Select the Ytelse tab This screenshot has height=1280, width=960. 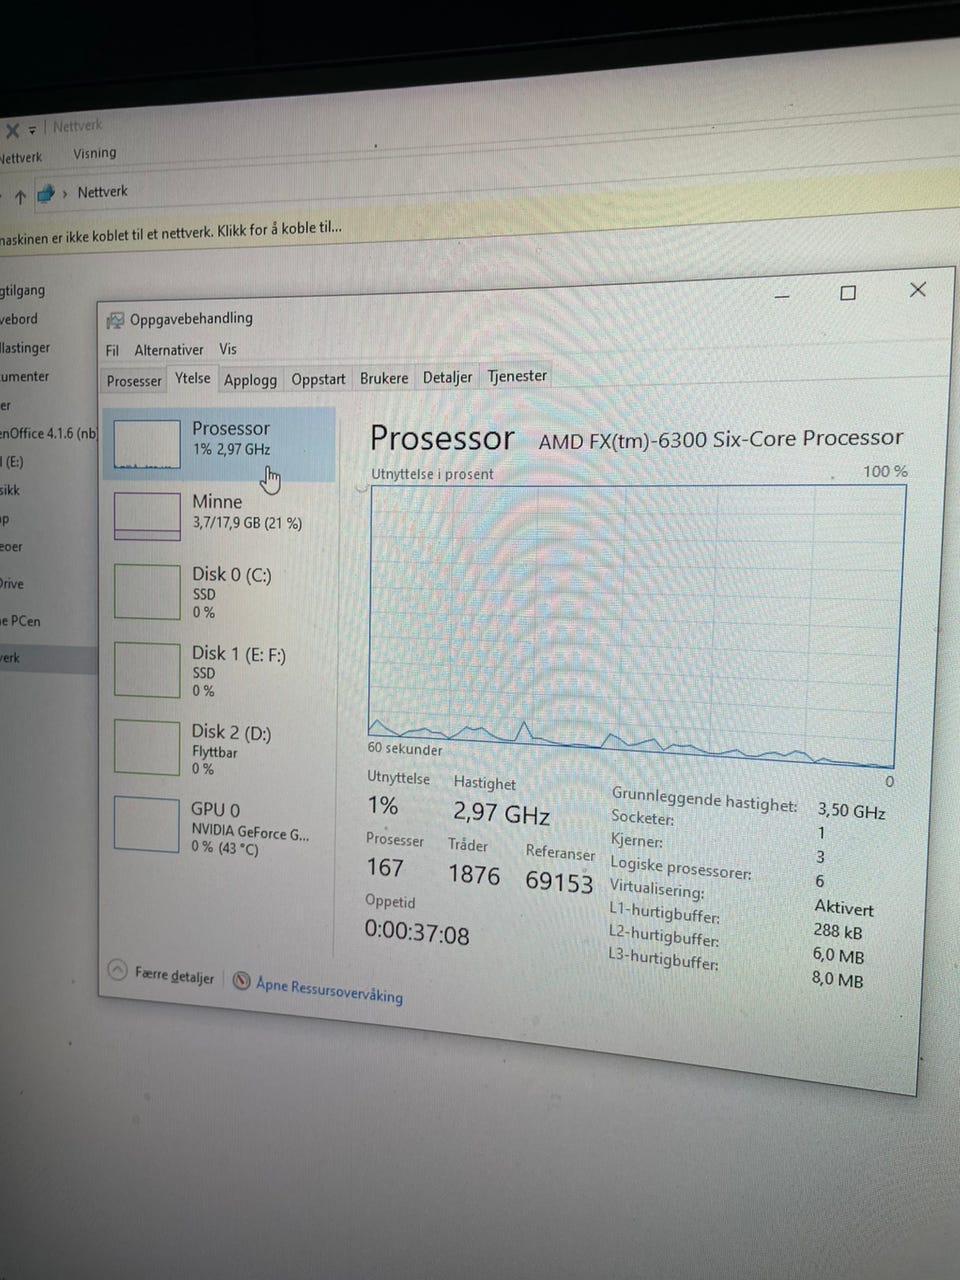(192, 378)
